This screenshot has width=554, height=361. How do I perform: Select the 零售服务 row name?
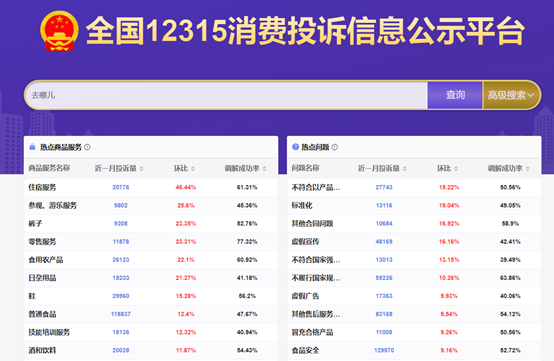coord(42,242)
